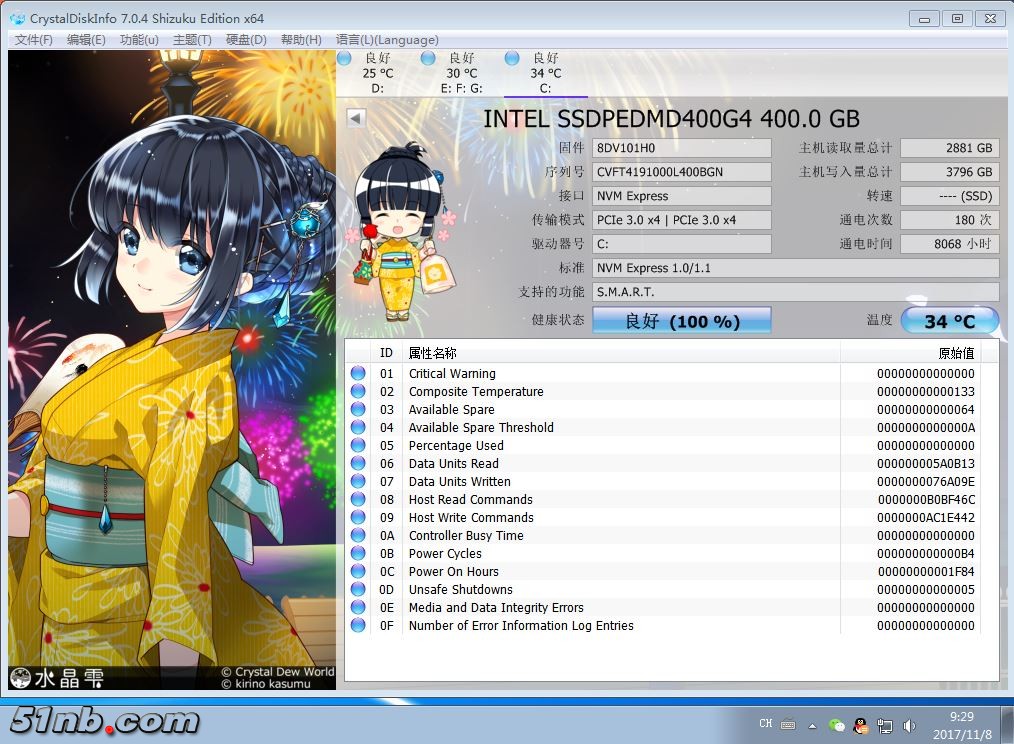Select the C: disk tab
Screen dimensions: 1014x744
pos(544,74)
